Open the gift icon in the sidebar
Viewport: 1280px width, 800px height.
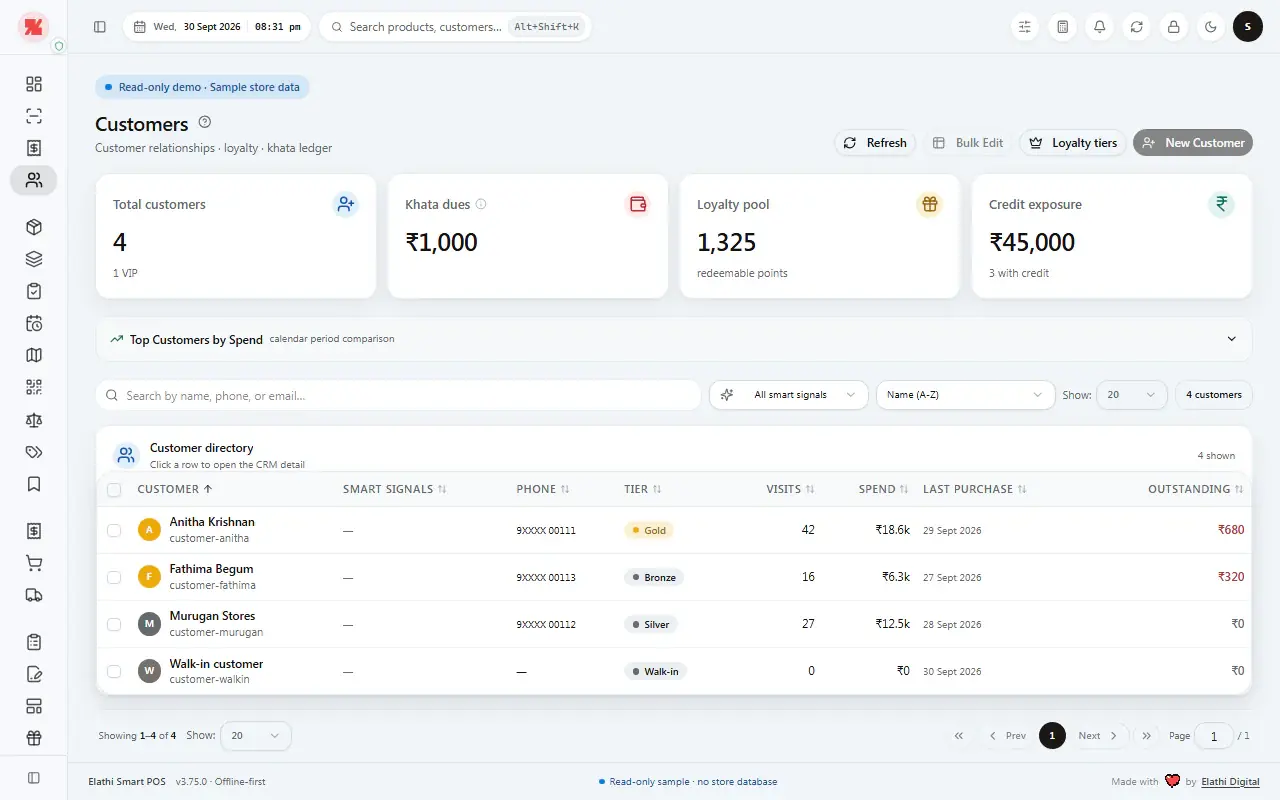(x=34, y=739)
